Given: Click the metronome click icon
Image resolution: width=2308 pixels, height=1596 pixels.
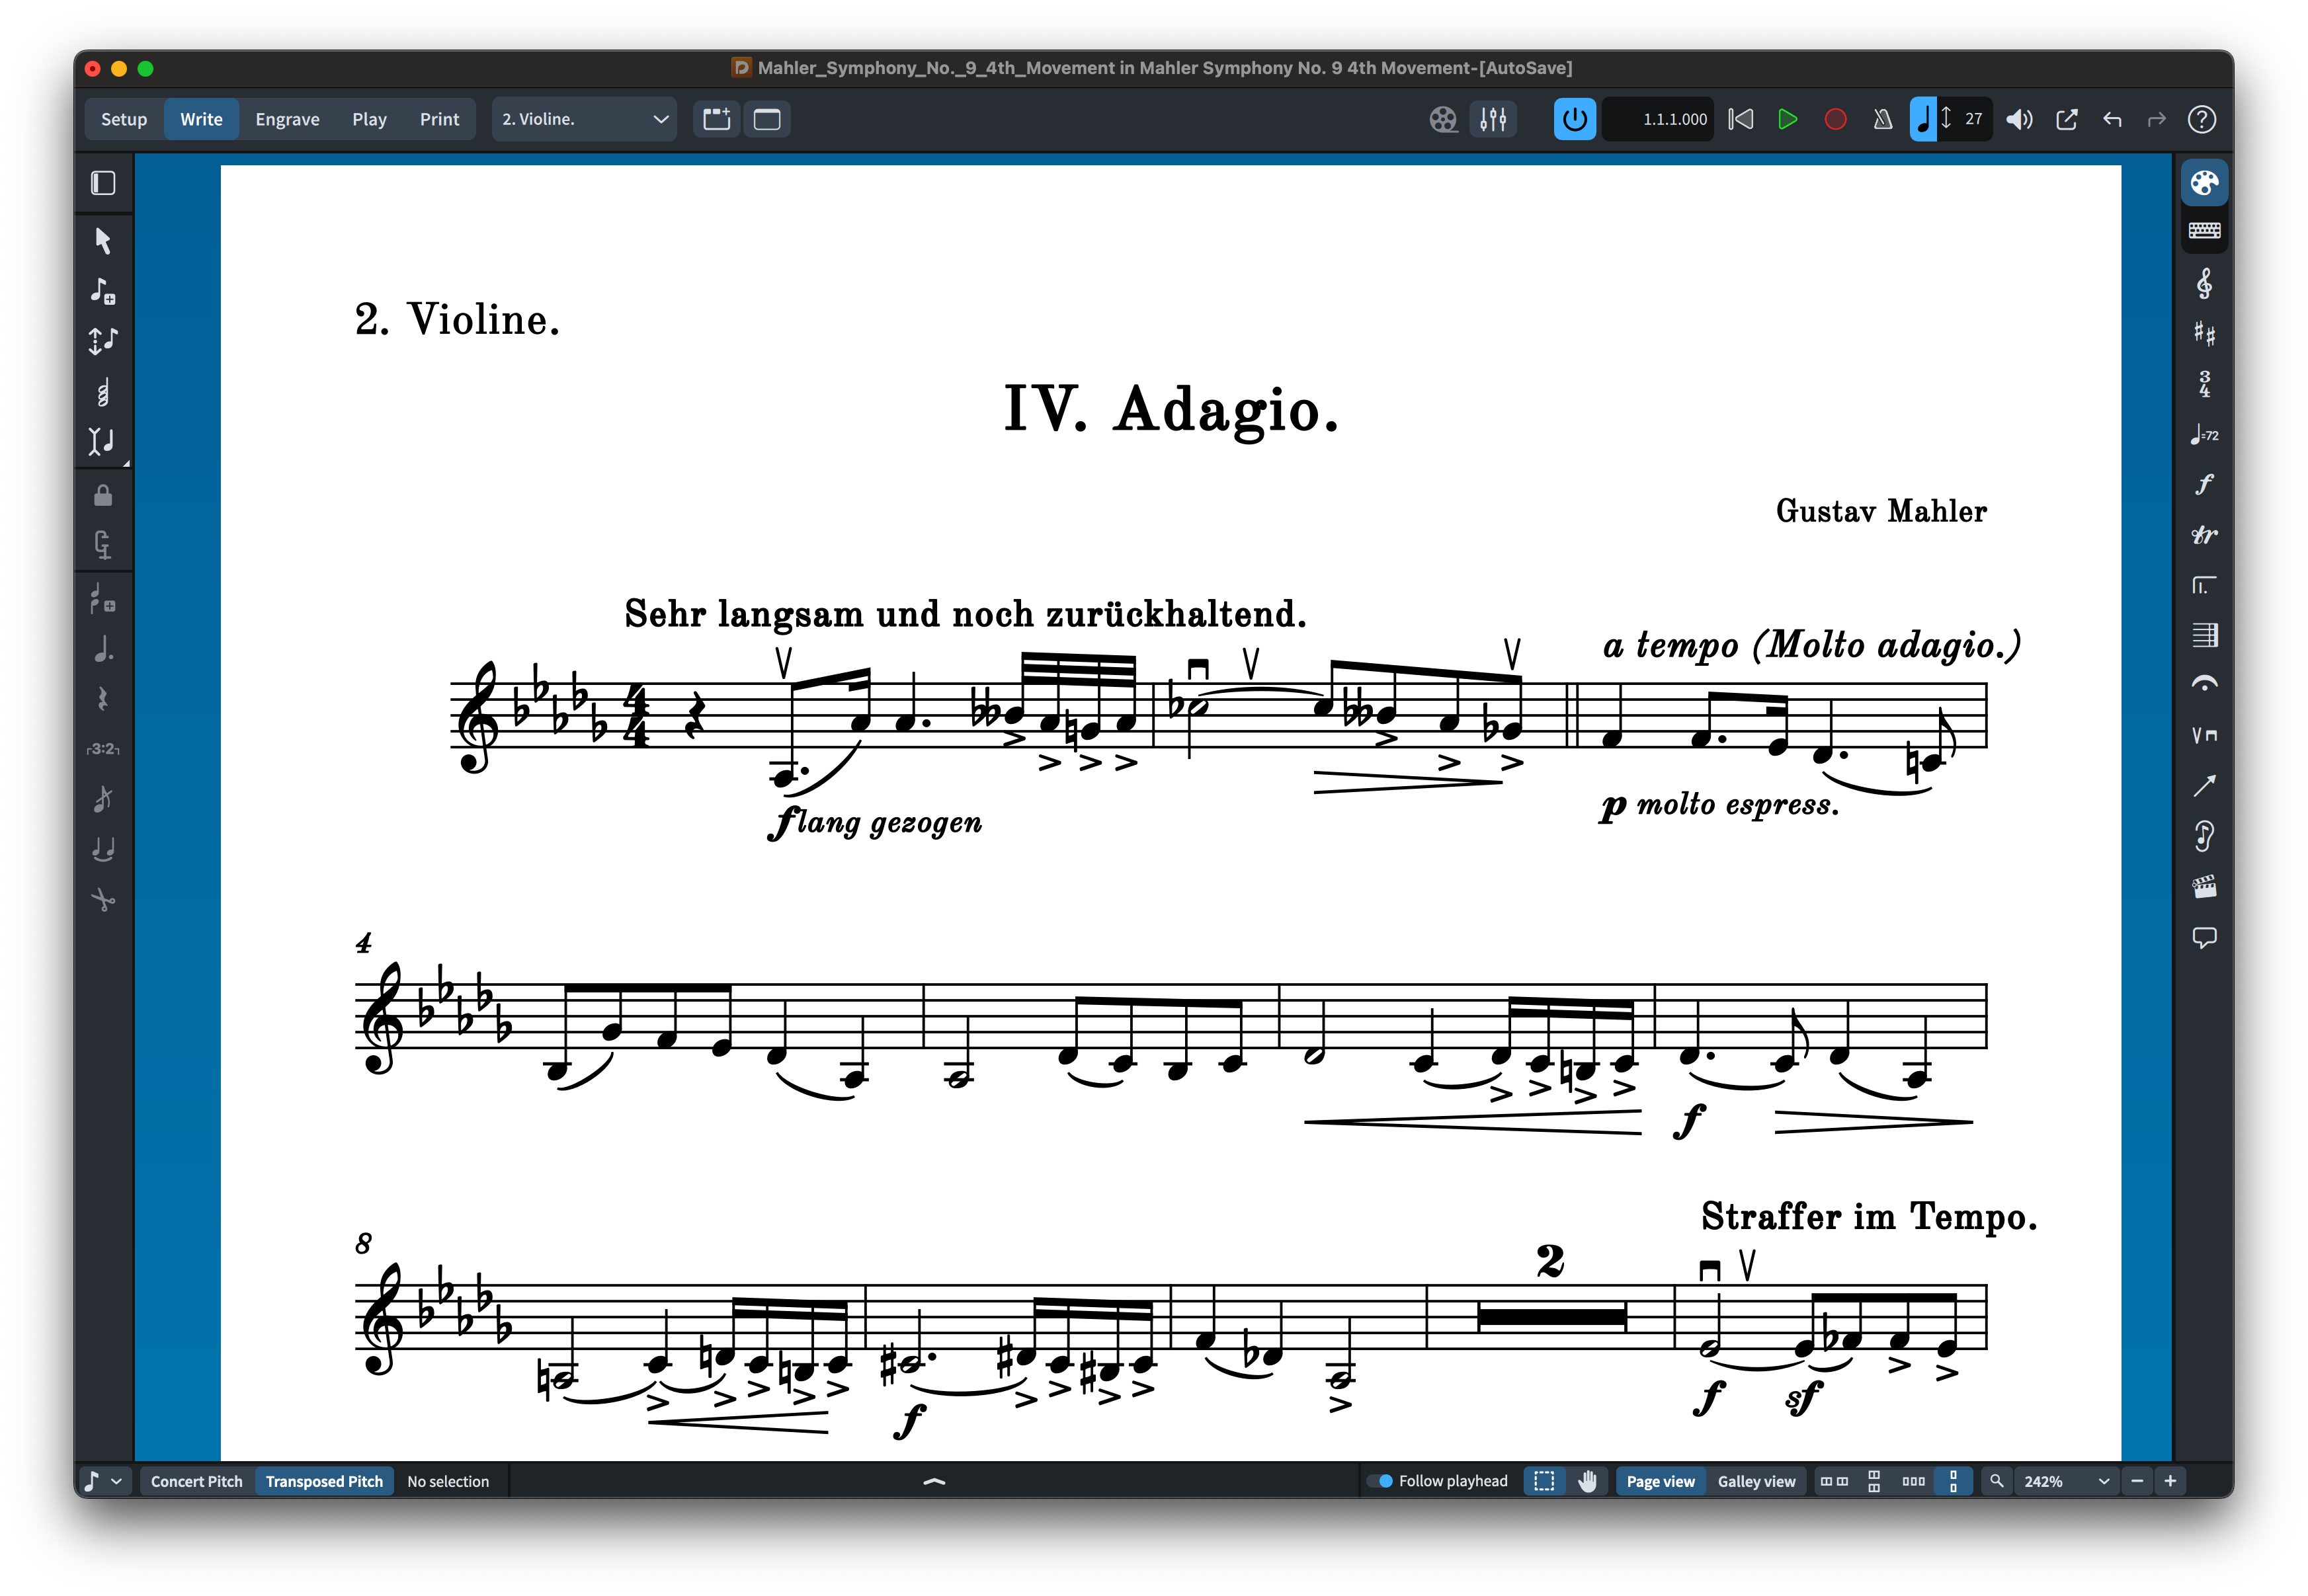Looking at the screenshot, I should point(1882,119).
